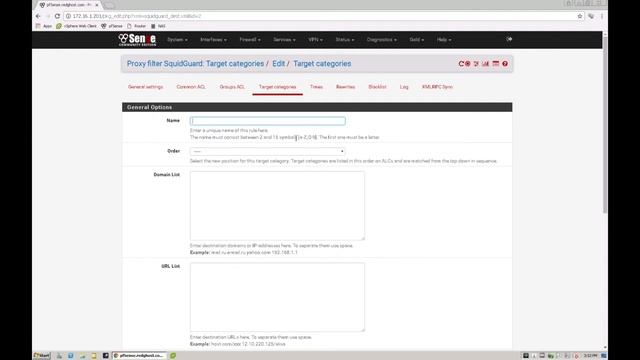The image size is (640, 360).
Task: Click into the Domain List textarea
Action: click(x=277, y=206)
